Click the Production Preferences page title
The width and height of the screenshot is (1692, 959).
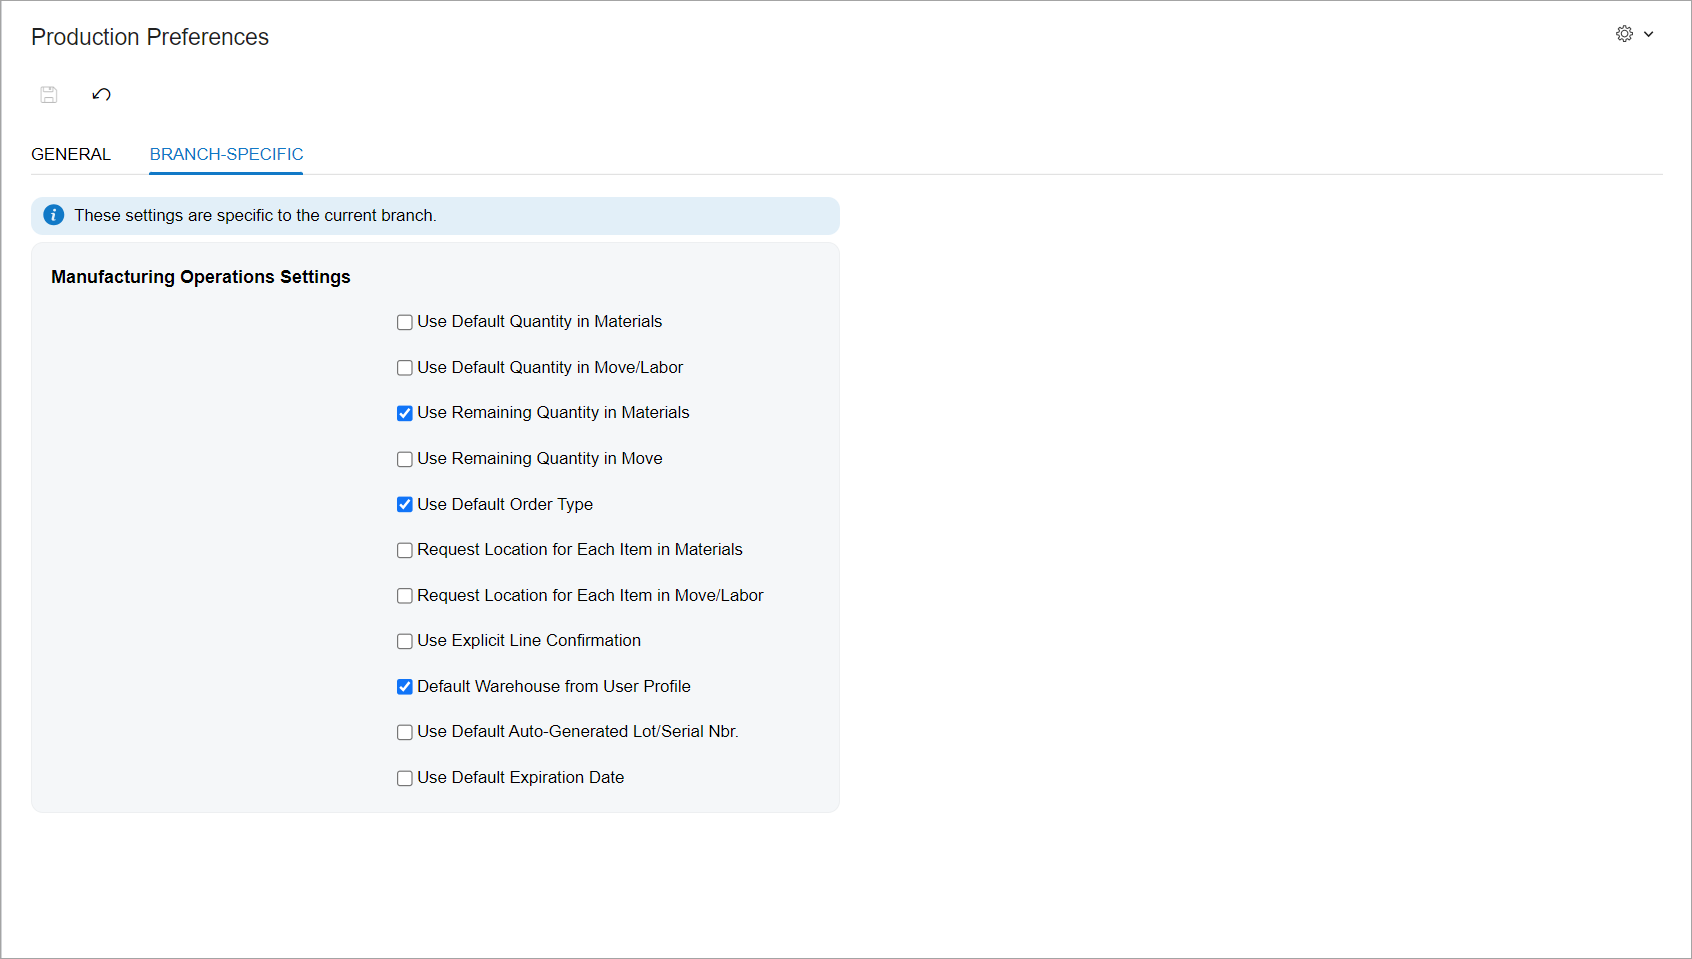(x=150, y=37)
